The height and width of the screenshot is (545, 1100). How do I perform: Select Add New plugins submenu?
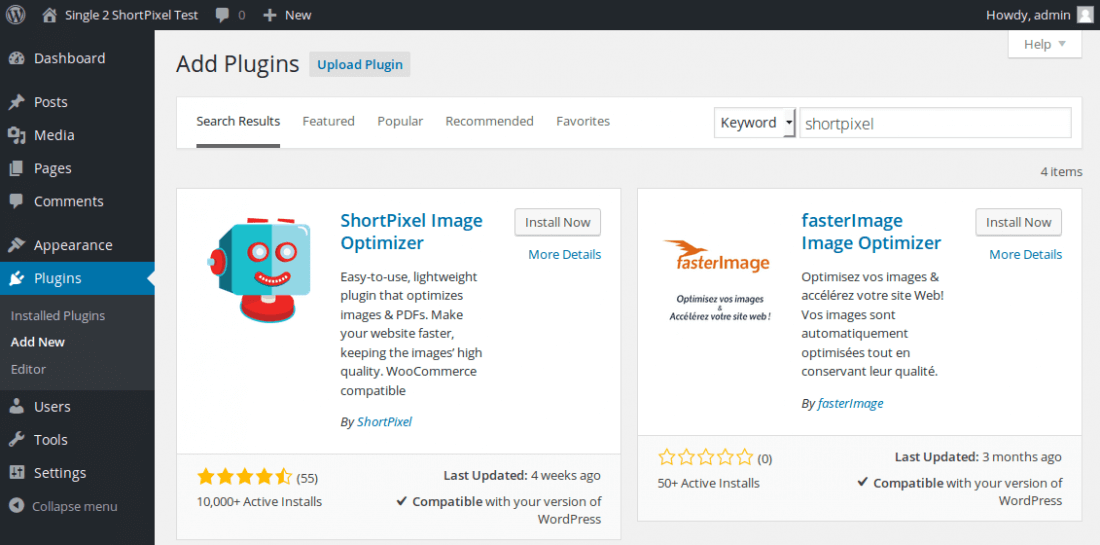[x=38, y=342]
